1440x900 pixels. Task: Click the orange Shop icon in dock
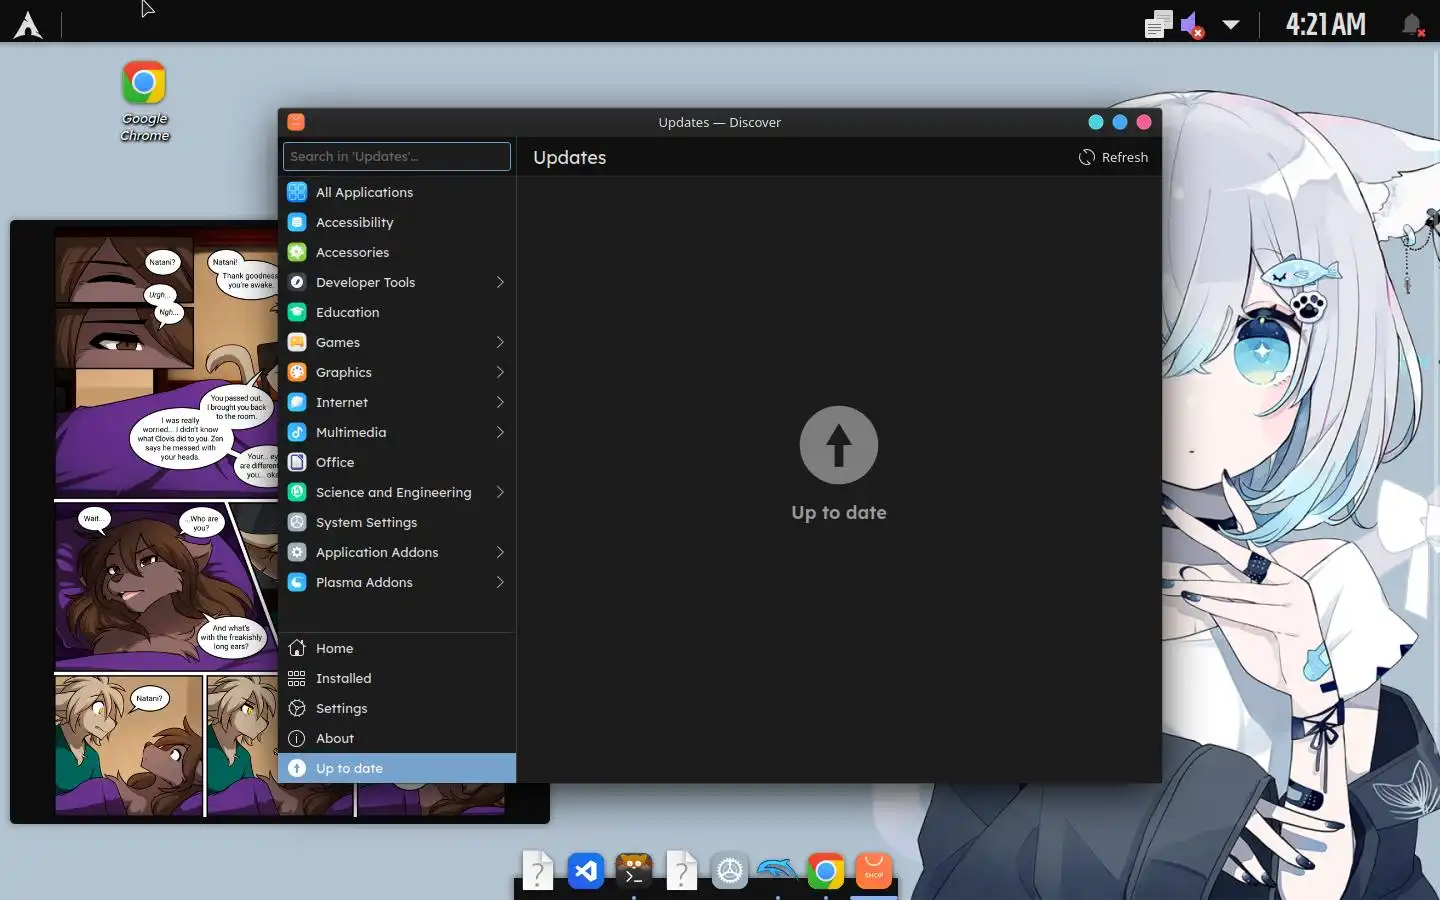[874, 871]
